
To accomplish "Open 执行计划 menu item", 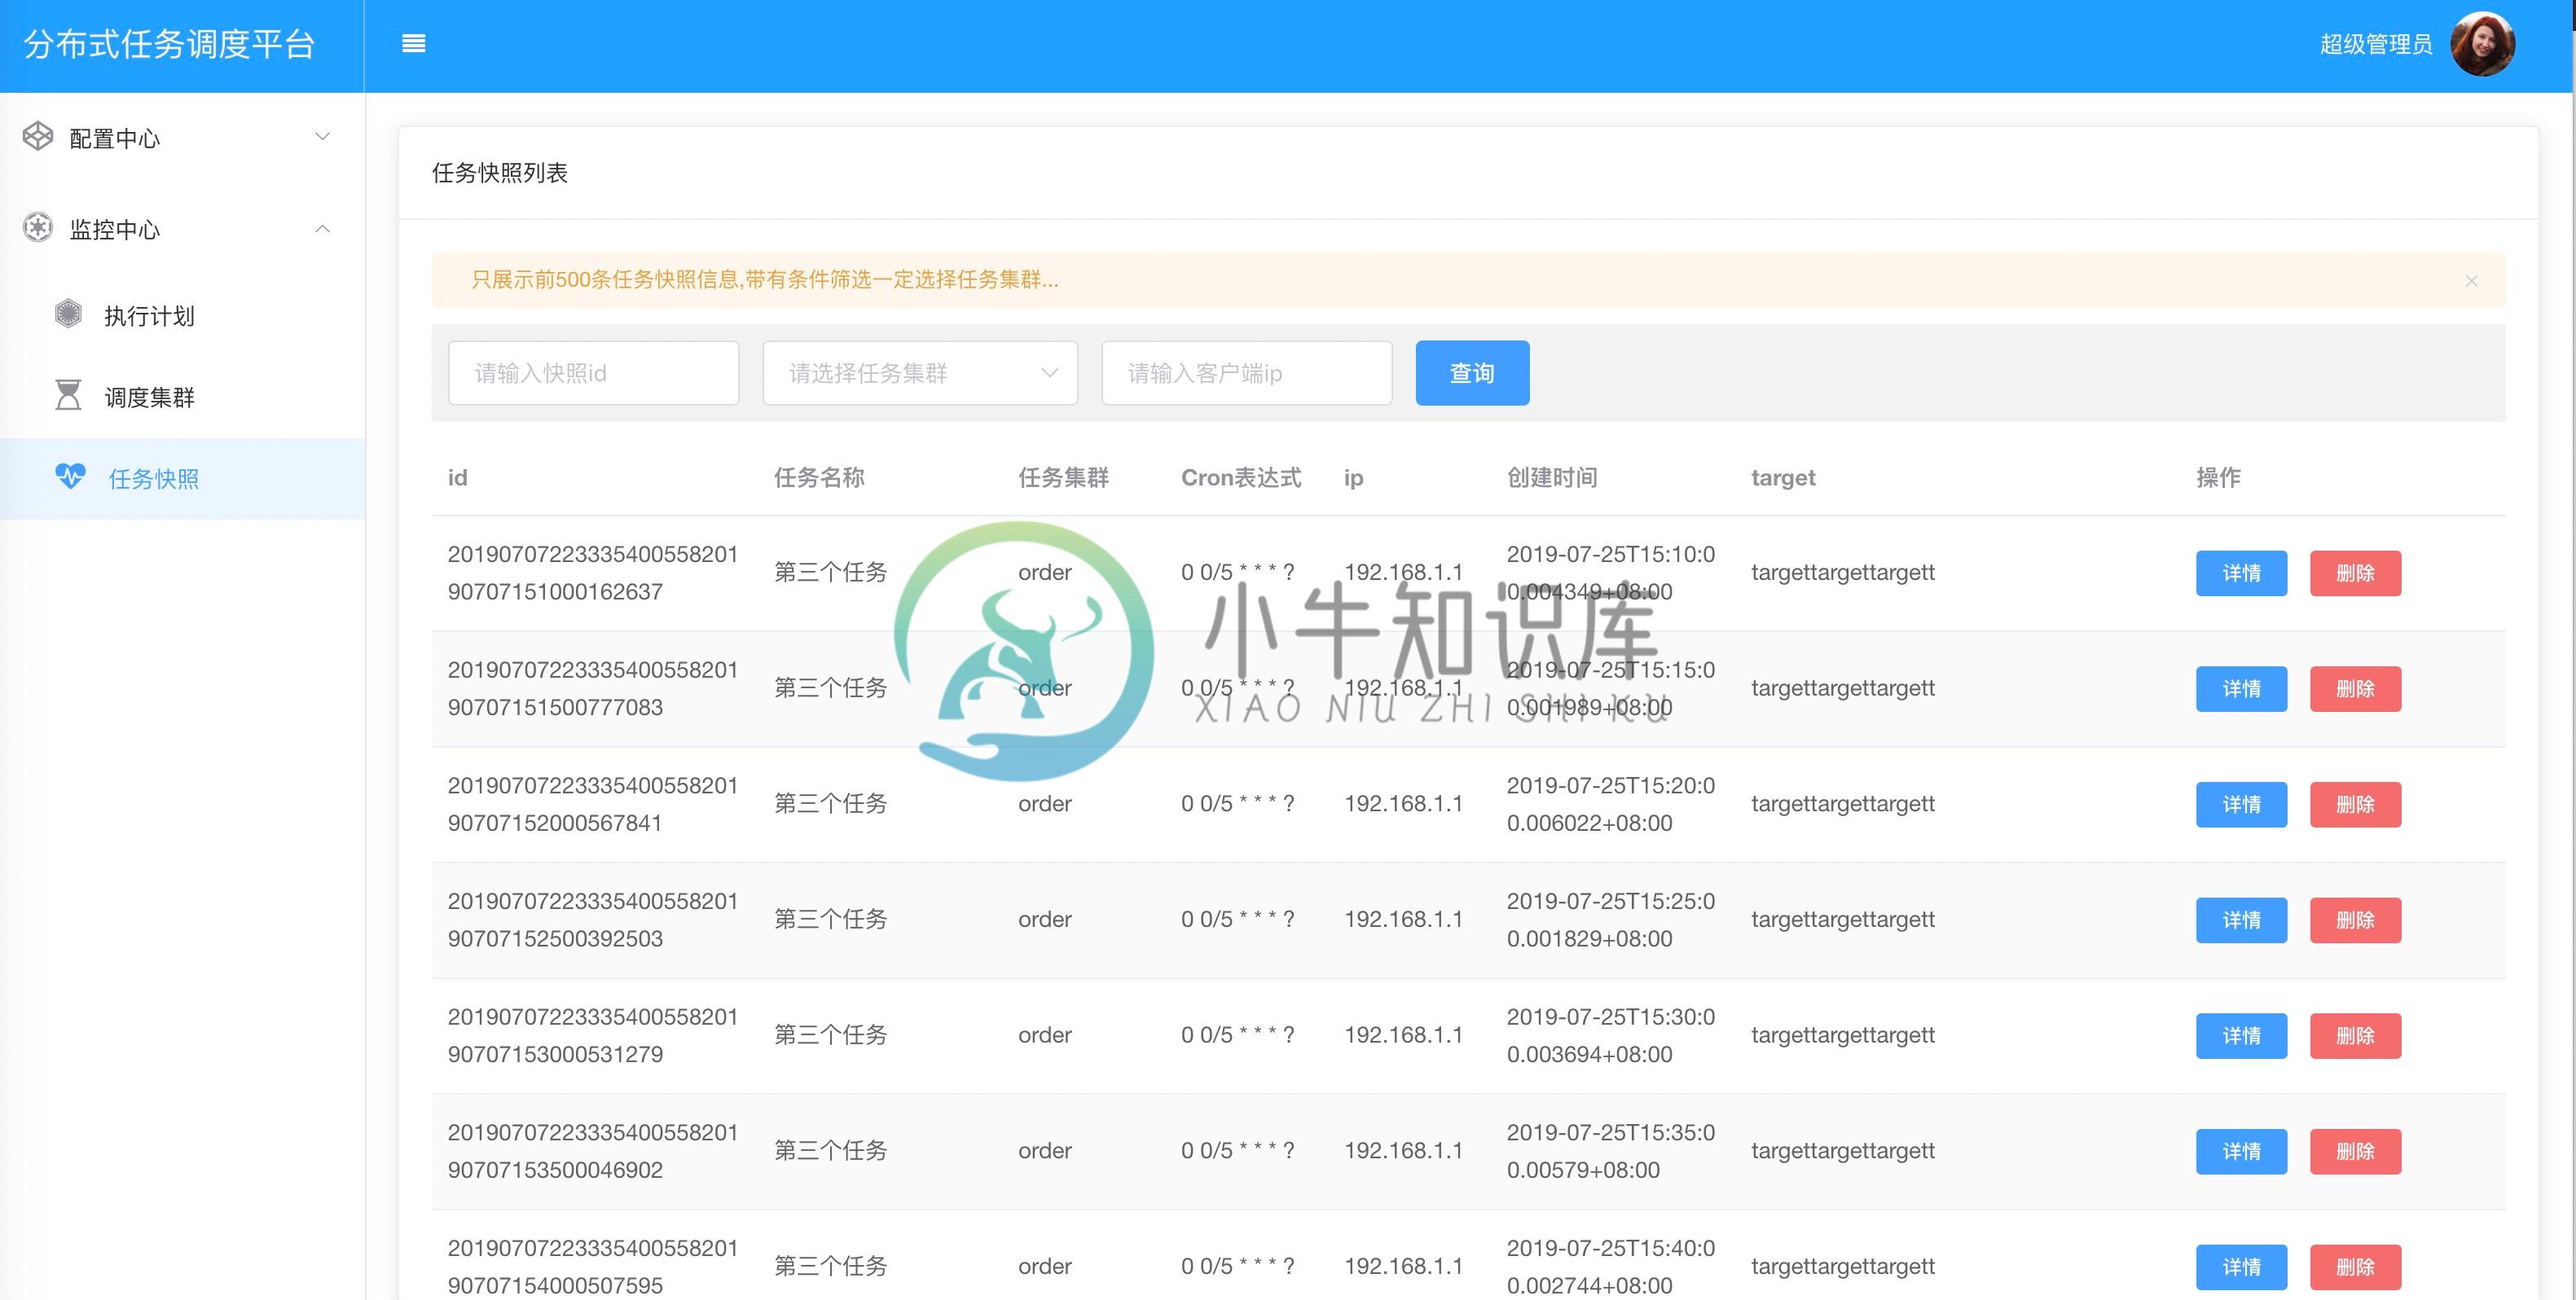I will coord(182,316).
